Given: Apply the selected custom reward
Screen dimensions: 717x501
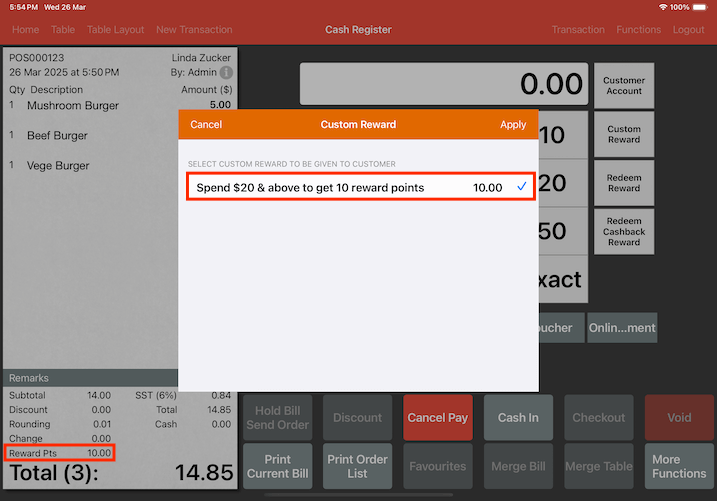Looking at the screenshot, I should click(513, 124).
